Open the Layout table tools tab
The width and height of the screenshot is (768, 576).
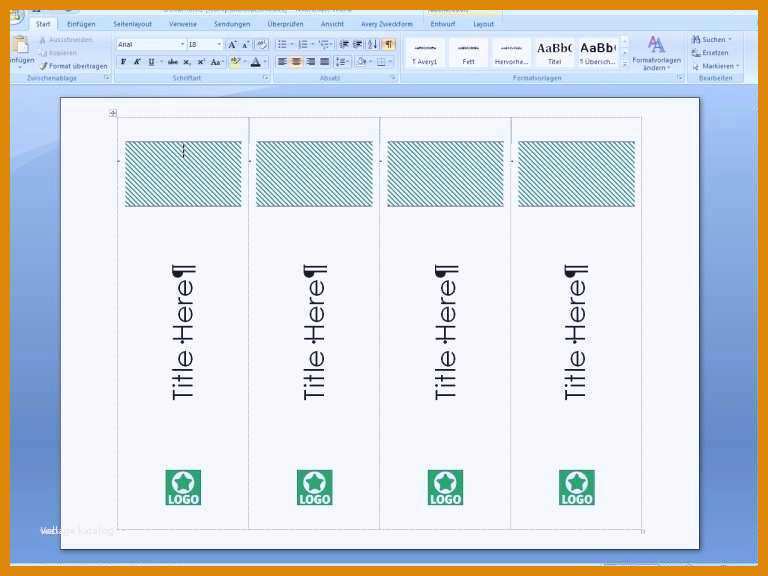[x=483, y=24]
